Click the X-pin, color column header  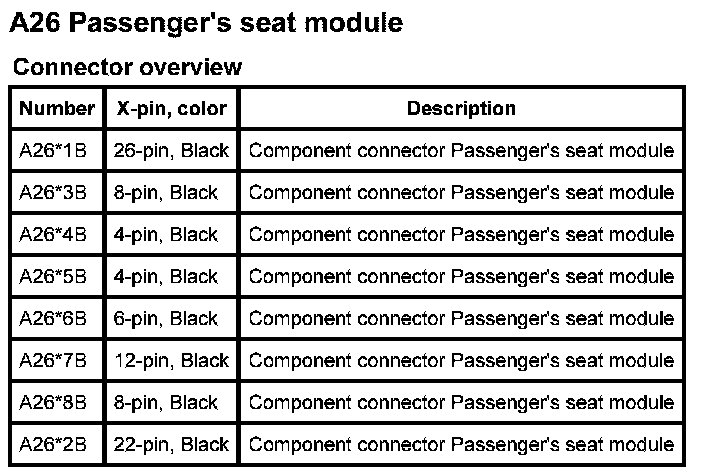(x=171, y=109)
